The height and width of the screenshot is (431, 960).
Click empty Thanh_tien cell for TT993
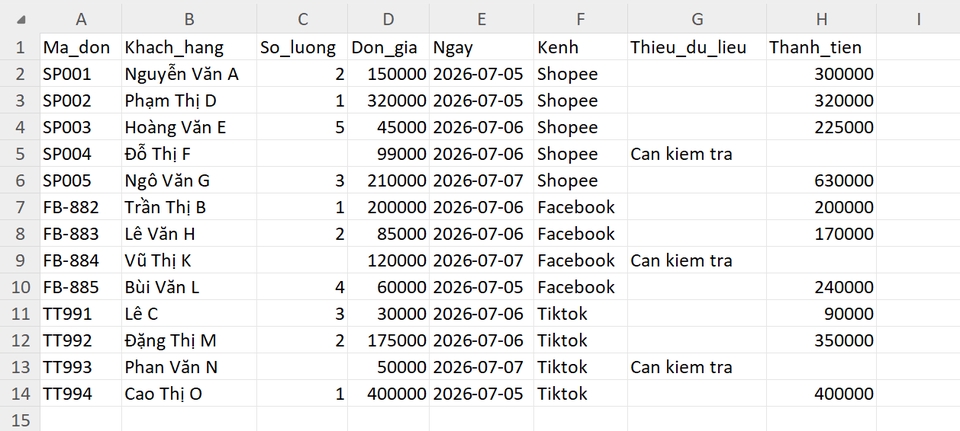coord(821,367)
